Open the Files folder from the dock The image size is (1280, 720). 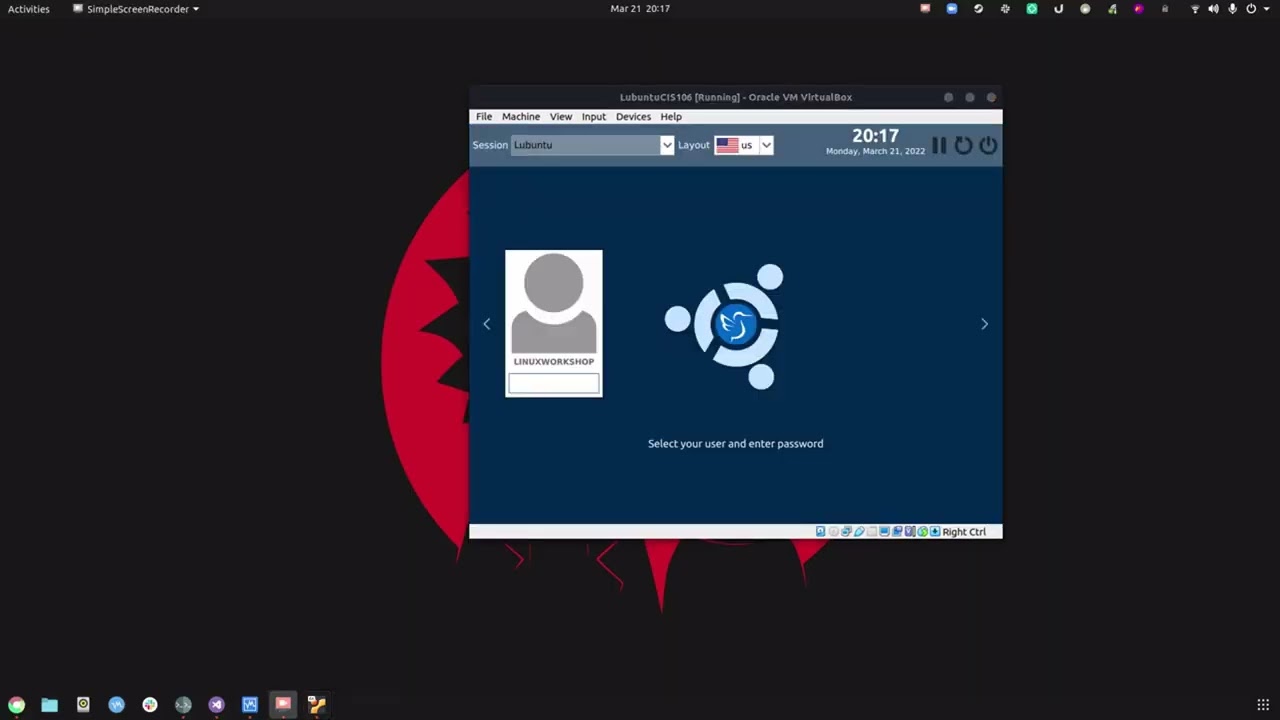[x=49, y=705]
